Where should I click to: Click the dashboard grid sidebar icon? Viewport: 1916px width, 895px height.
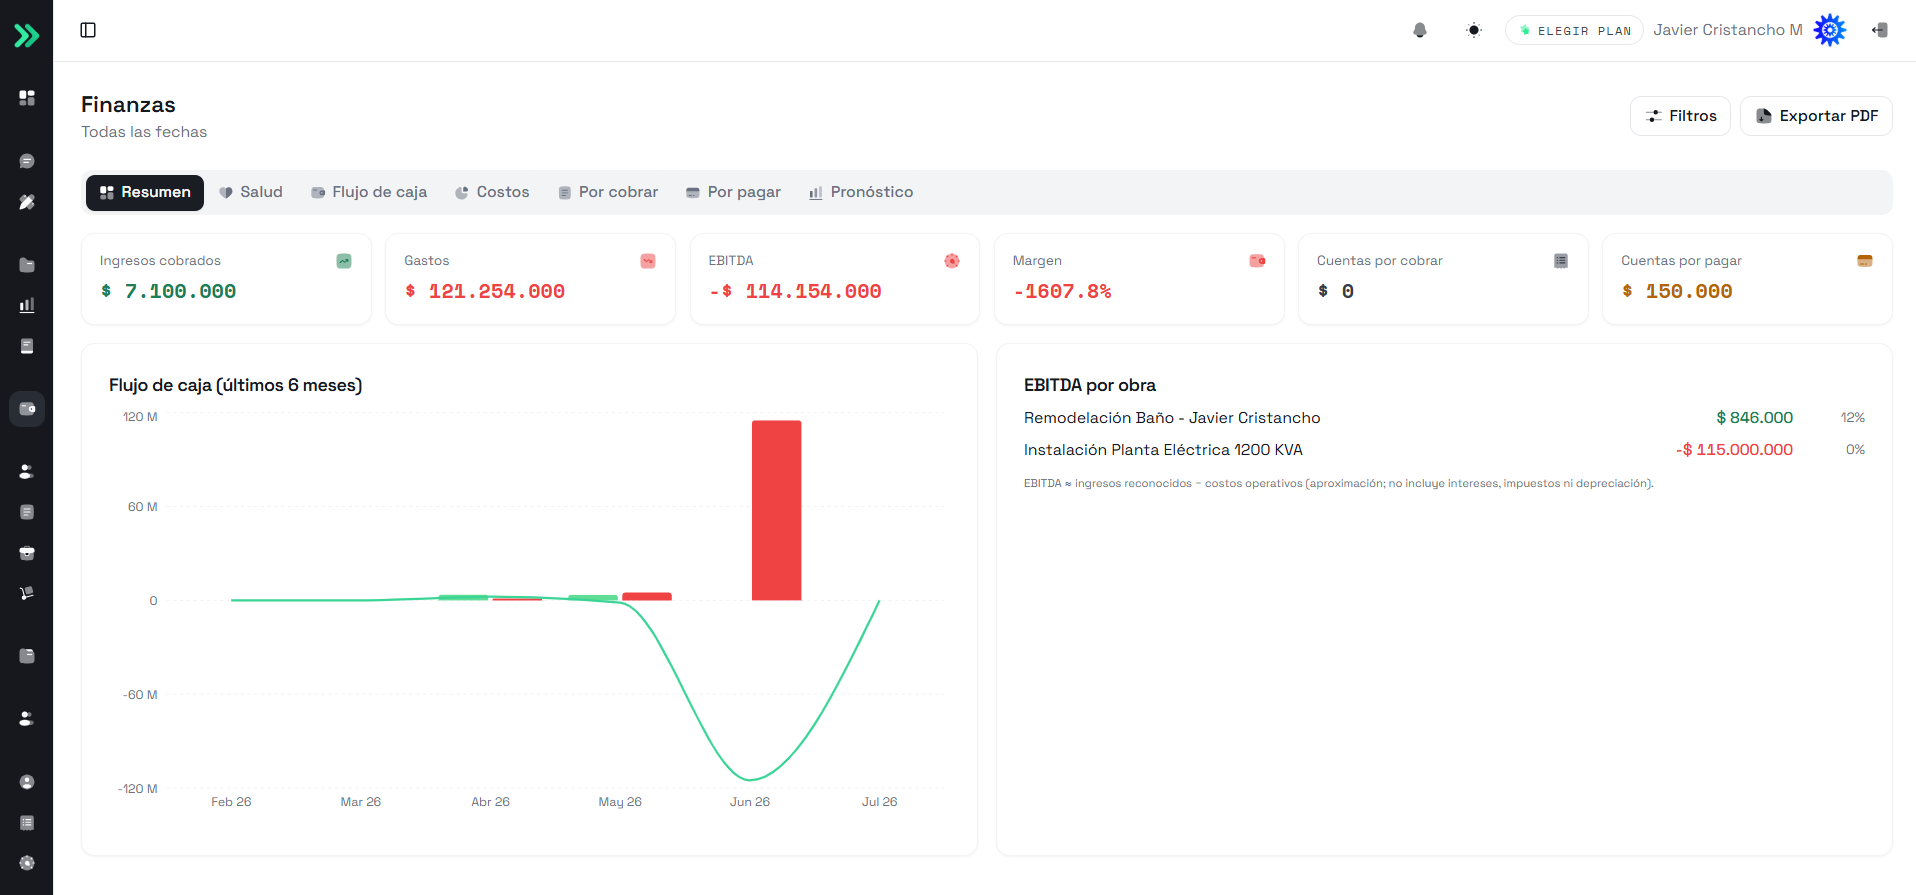click(x=27, y=97)
